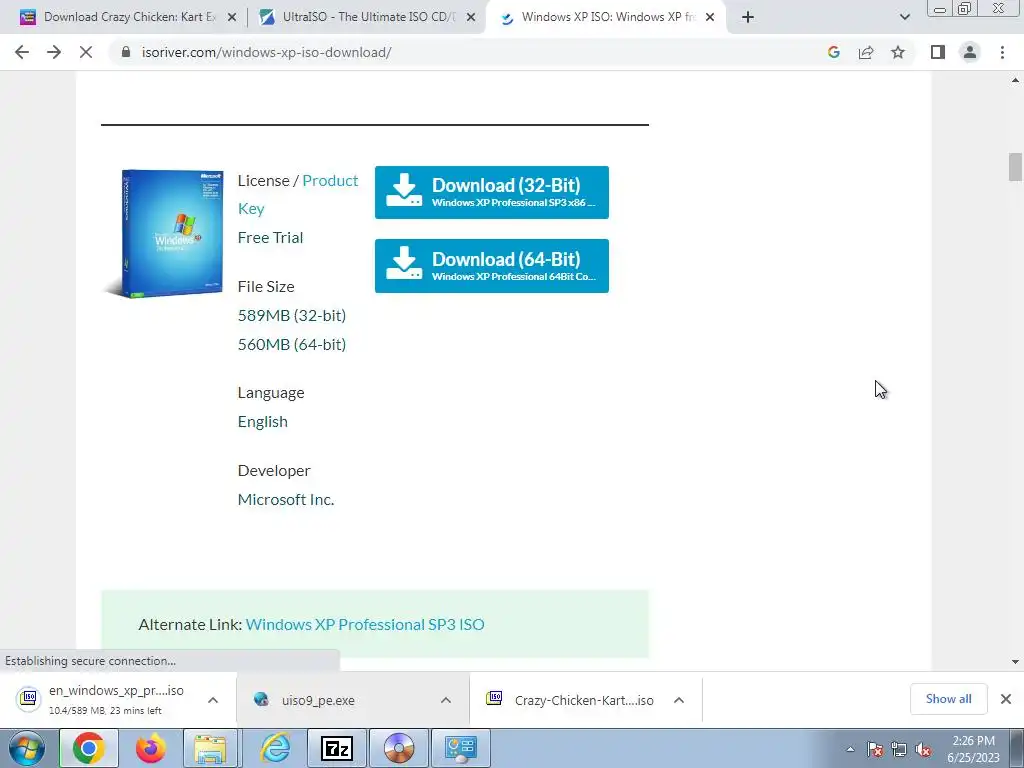Image resolution: width=1024 pixels, height=768 pixels.
Task: Switch to the Crazy Chicken Kart tab
Action: tap(129, 17)
